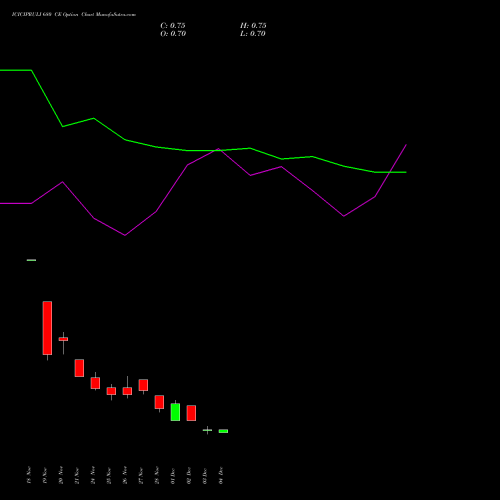Click the high value H: 0.75

coord(253,26)
